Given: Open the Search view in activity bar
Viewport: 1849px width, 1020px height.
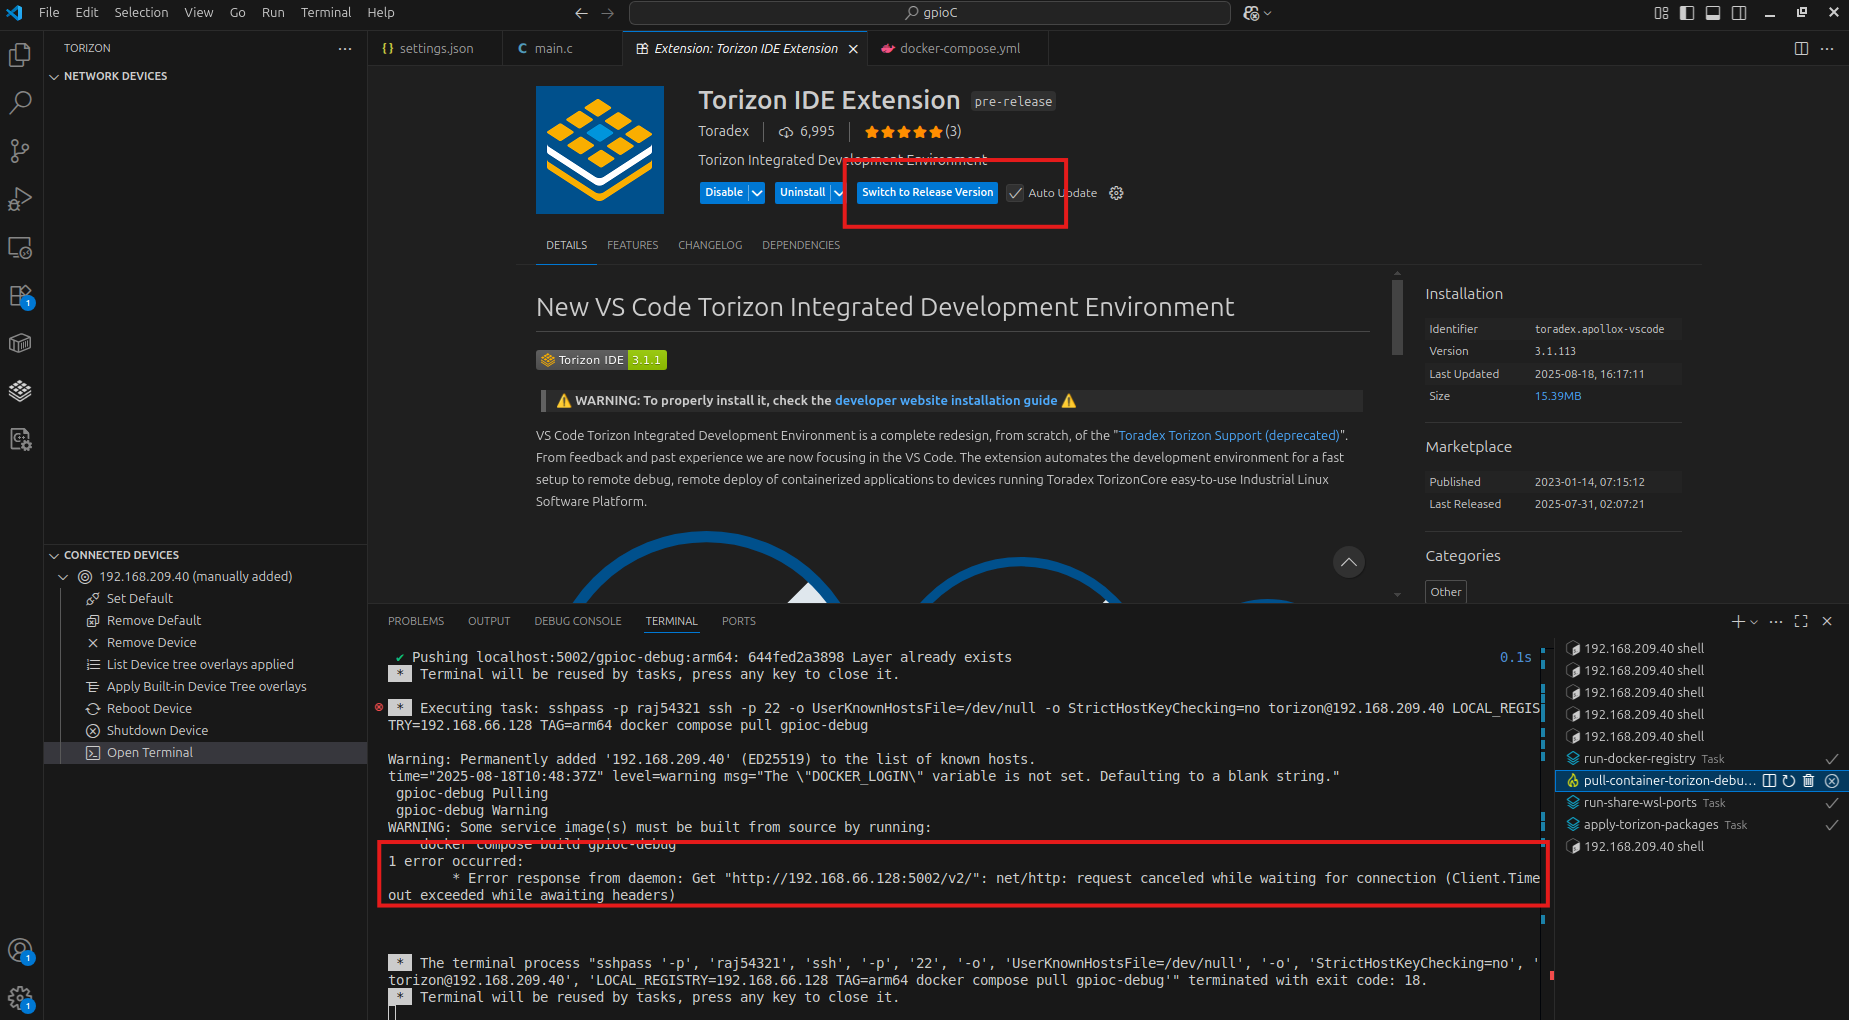Looking at the screenshot, I should pos(20,103).
